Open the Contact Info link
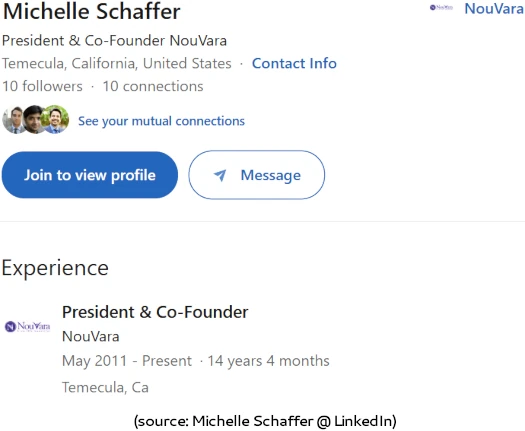This screenshot has height=431, width=525. [294, 63]
